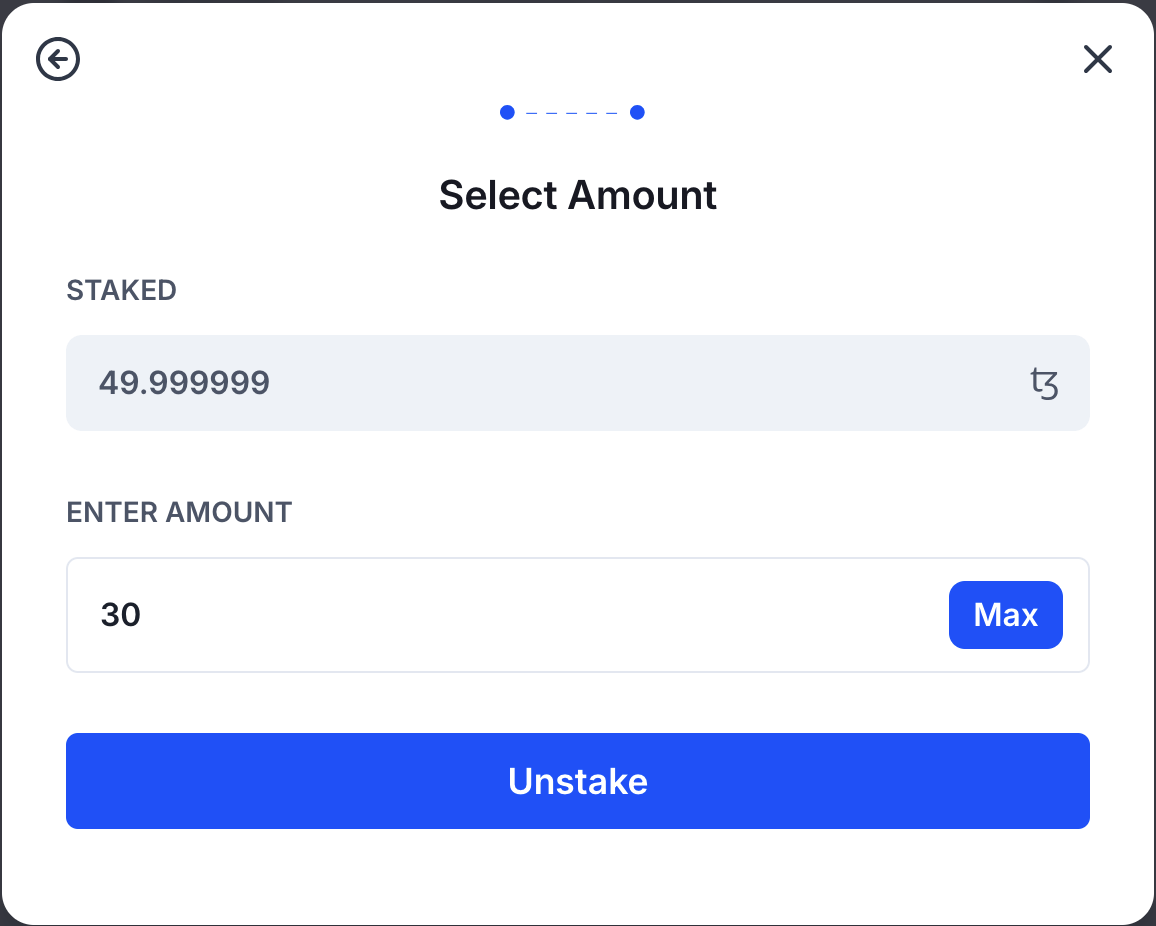Screen dimensions: 1156x926
Task: Focus the Enter Amount input field
Action: pos(500,615)
